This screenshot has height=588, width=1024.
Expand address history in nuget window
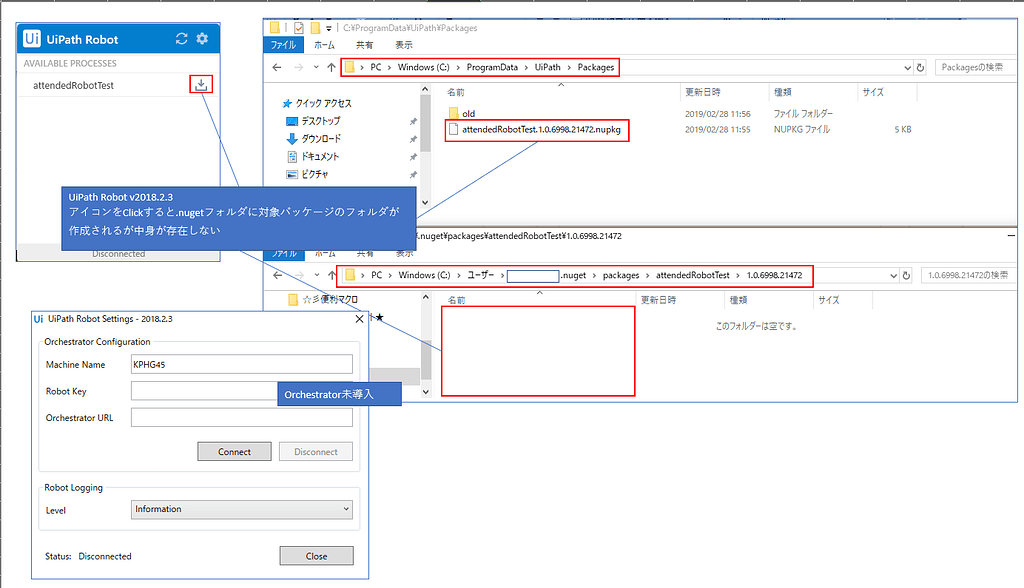(x=893, y=276)
